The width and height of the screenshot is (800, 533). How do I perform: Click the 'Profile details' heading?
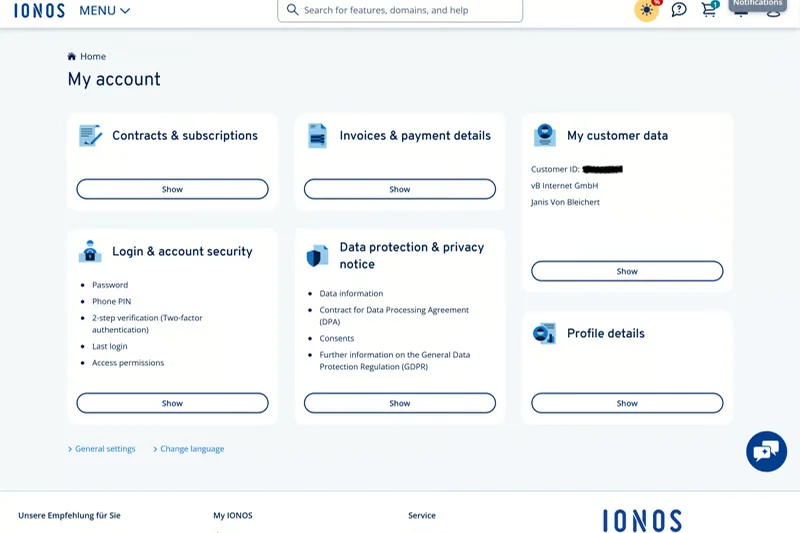(x=606, y=334)
